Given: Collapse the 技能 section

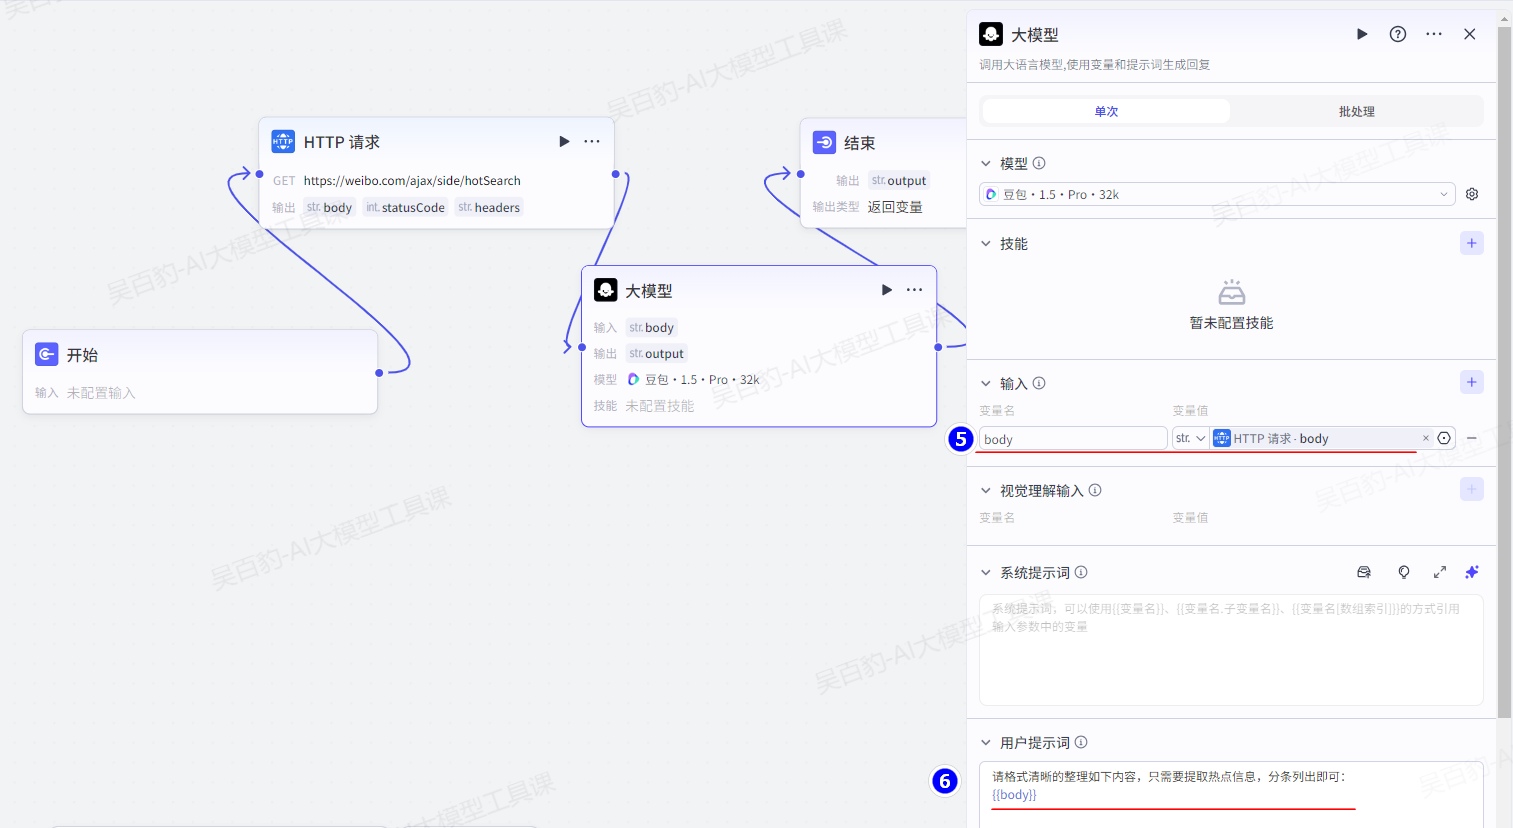Looking at the screenshot, I should click(986, 244).
